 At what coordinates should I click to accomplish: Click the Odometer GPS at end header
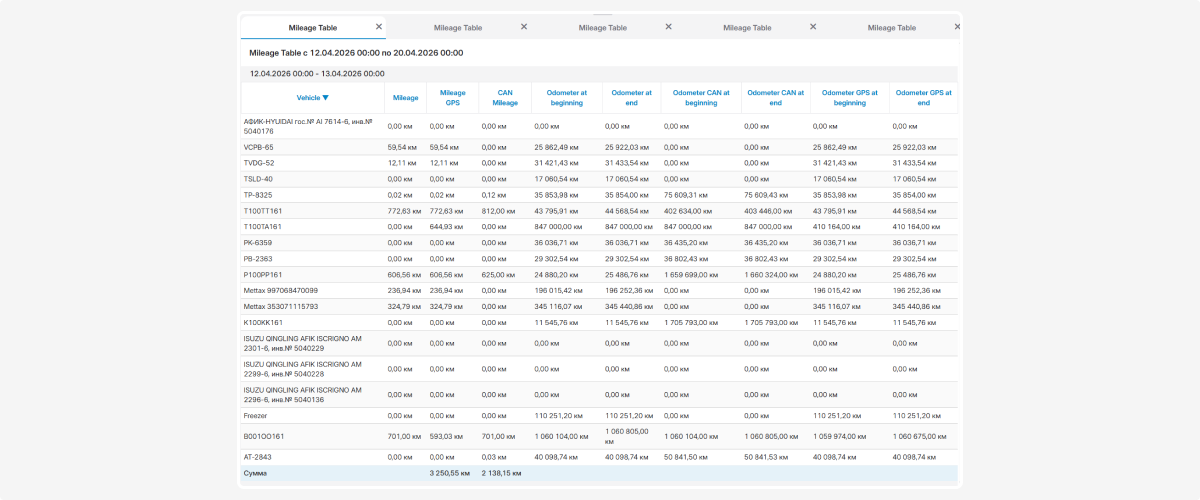[x=924, y=98]
